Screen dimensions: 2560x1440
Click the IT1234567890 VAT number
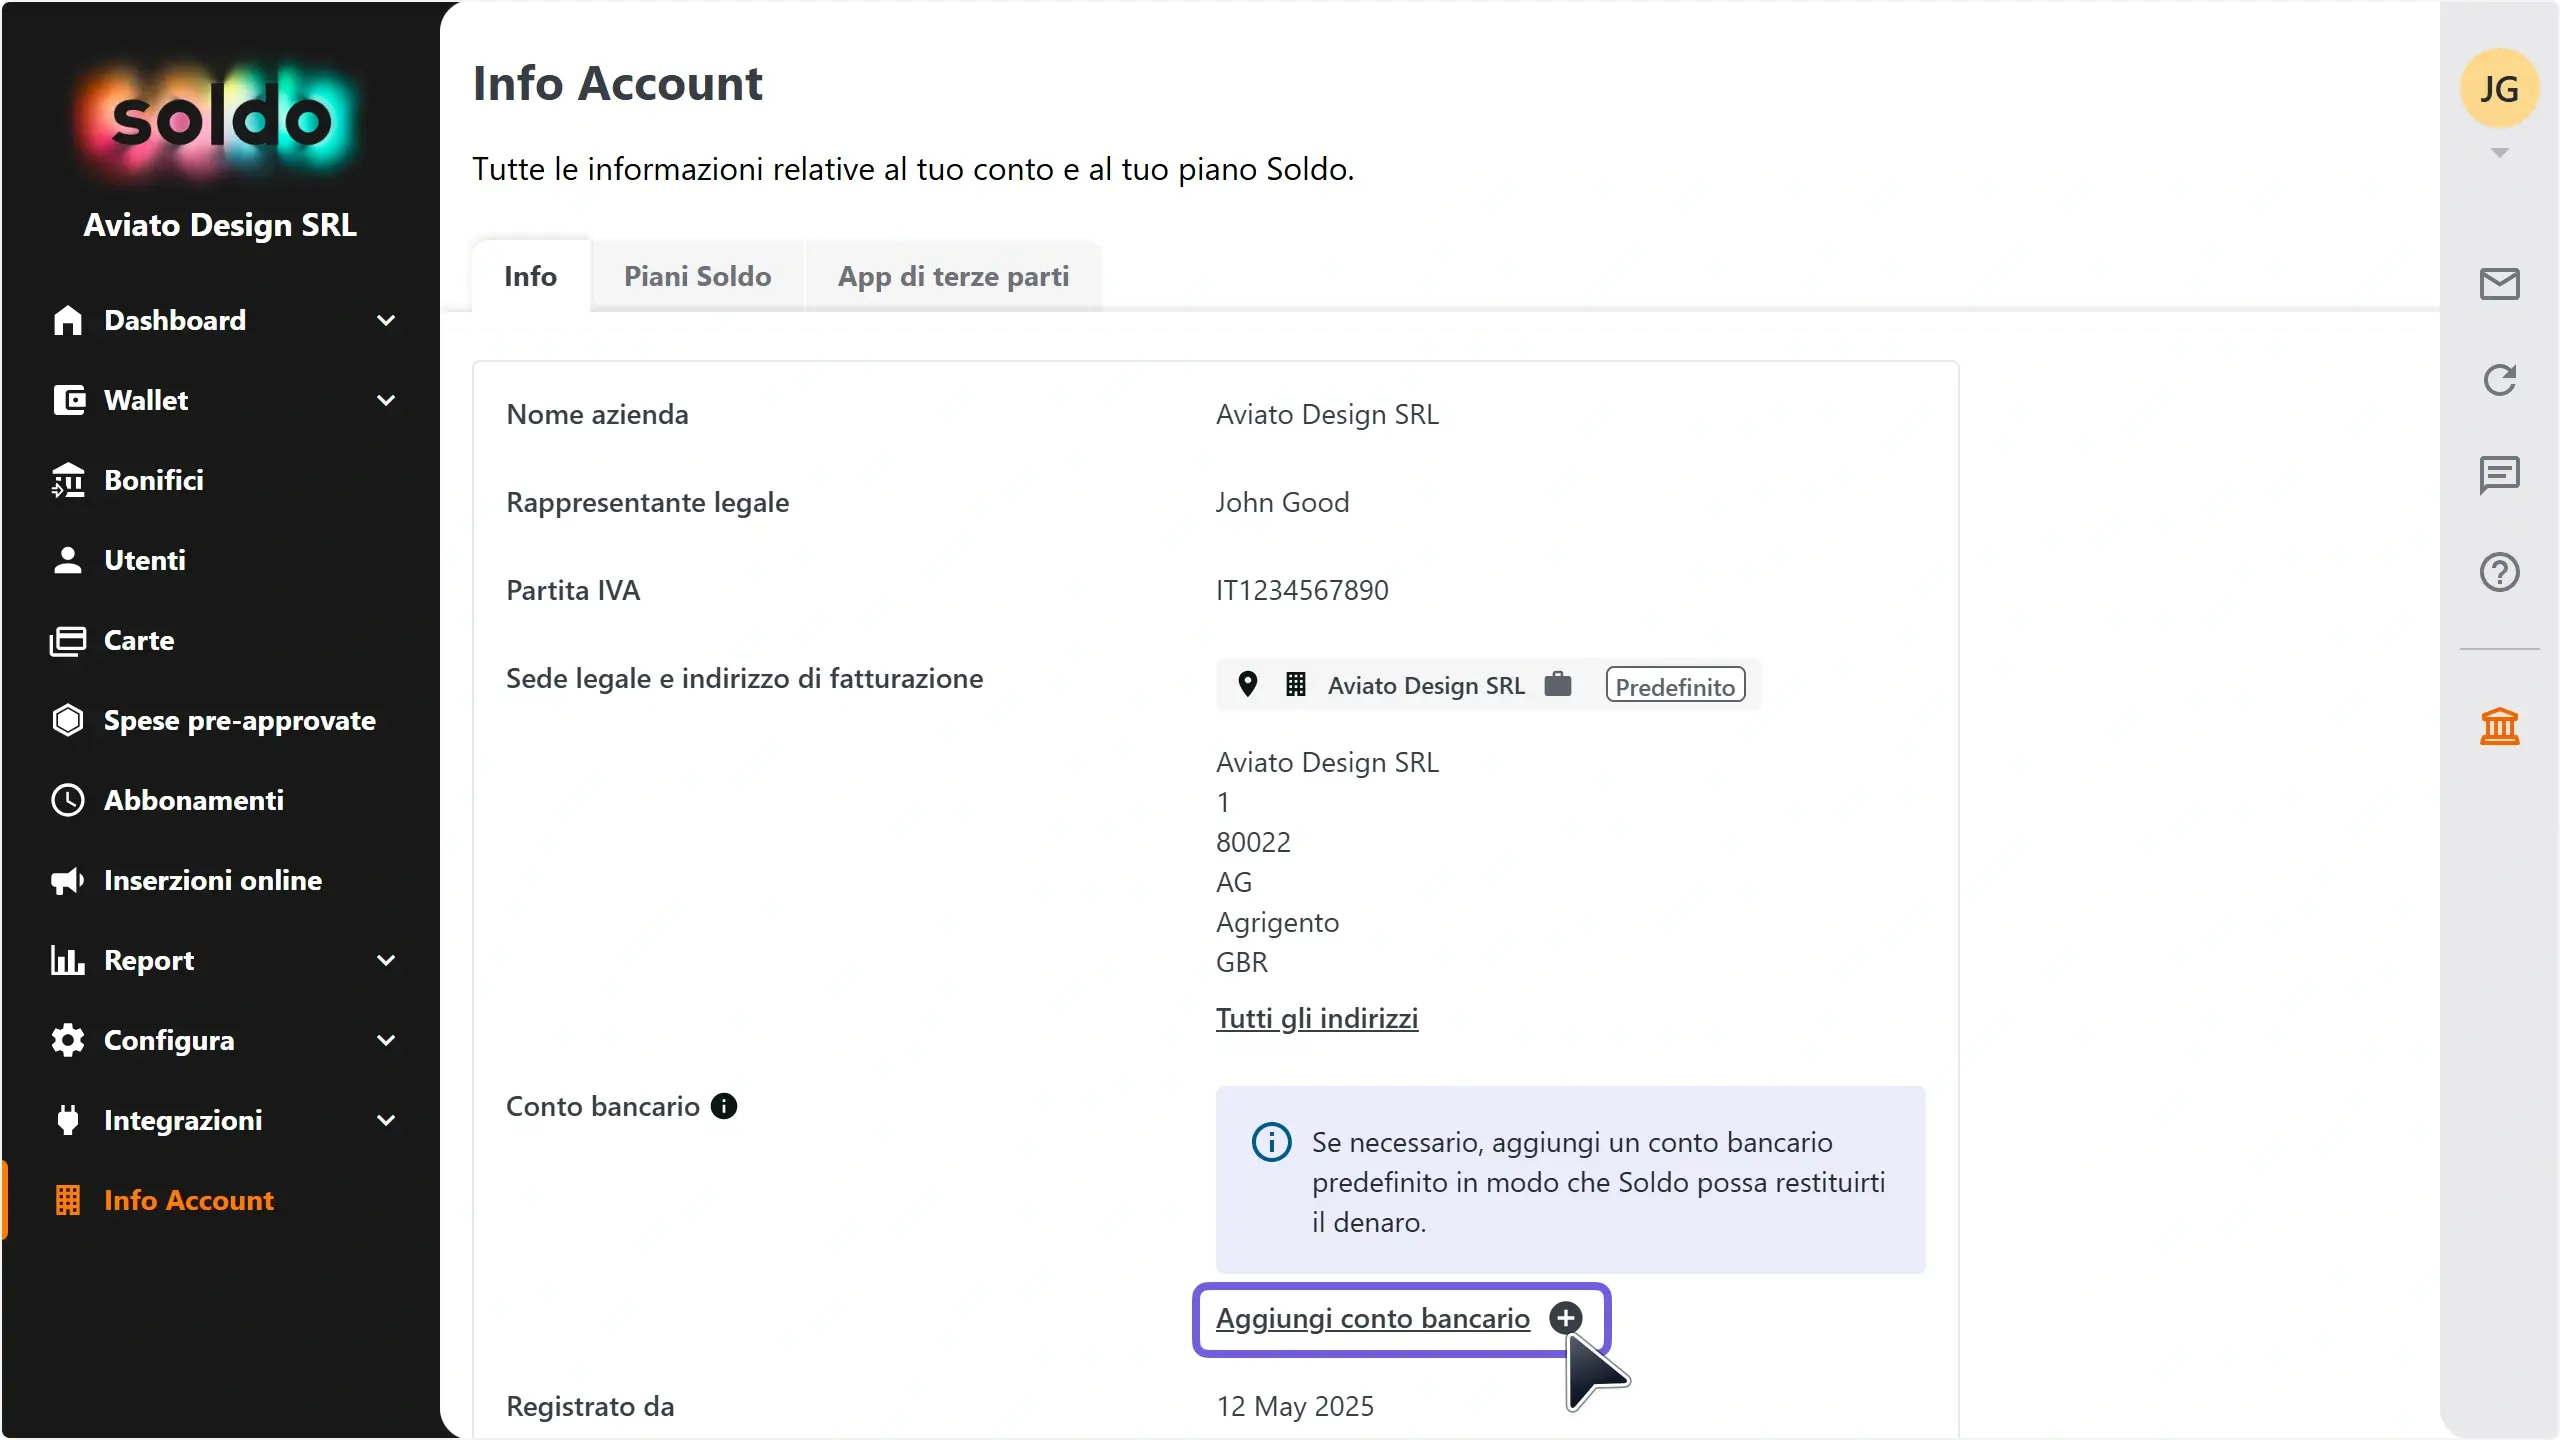point(1302,590)
